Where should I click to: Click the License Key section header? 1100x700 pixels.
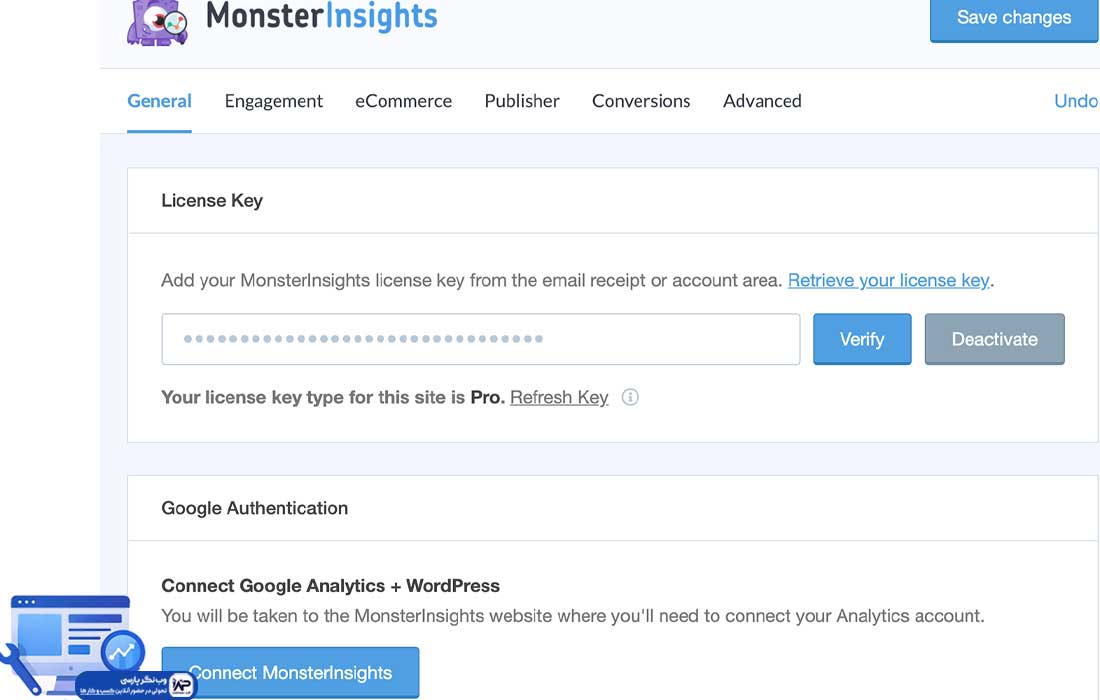click(x=212, y=200)
